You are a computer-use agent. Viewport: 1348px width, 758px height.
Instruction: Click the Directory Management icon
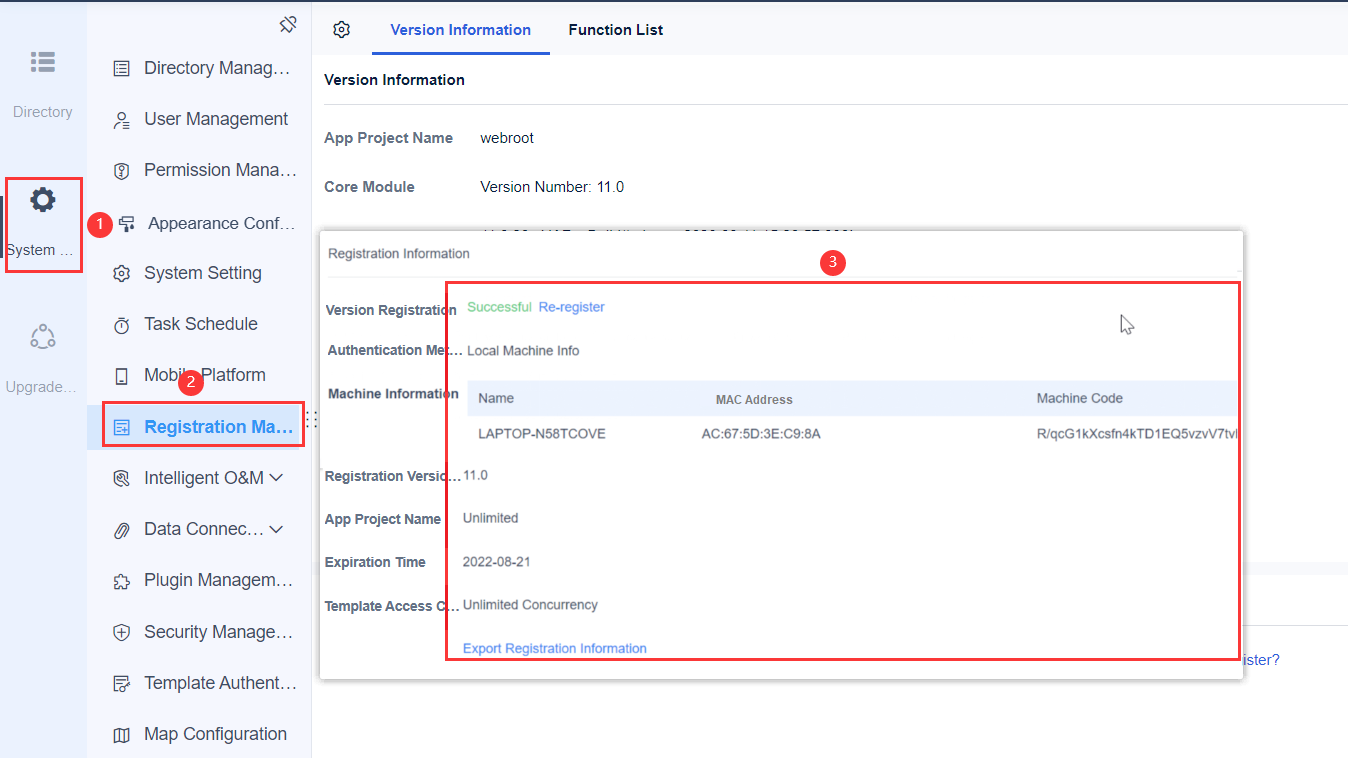(x=122, y=67)
